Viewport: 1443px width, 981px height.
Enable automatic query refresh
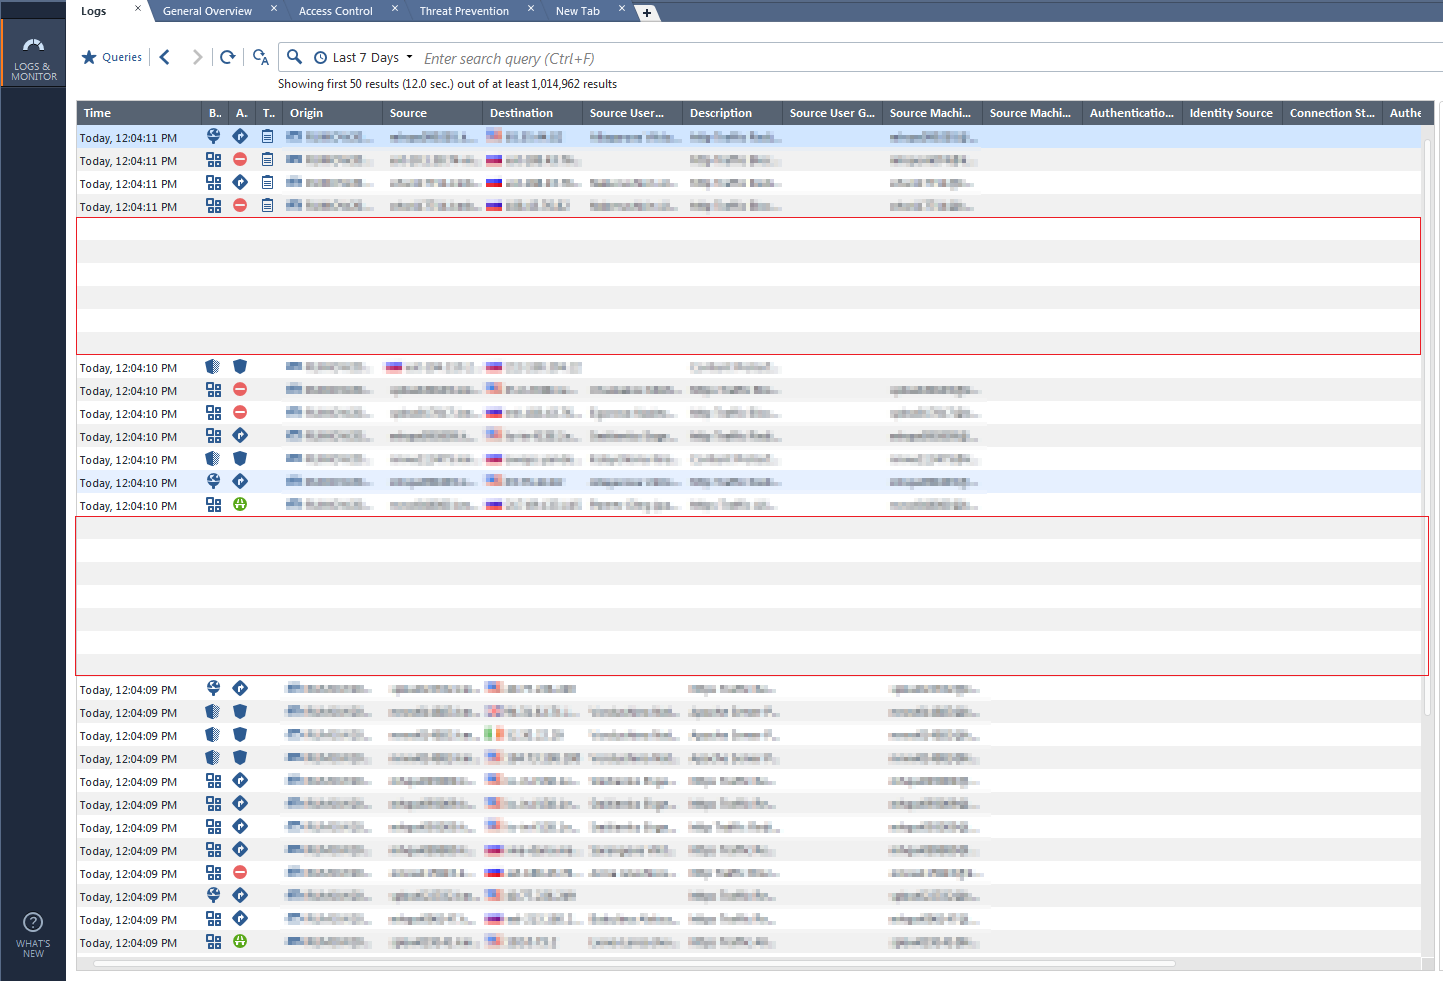(x=260, y=57)
